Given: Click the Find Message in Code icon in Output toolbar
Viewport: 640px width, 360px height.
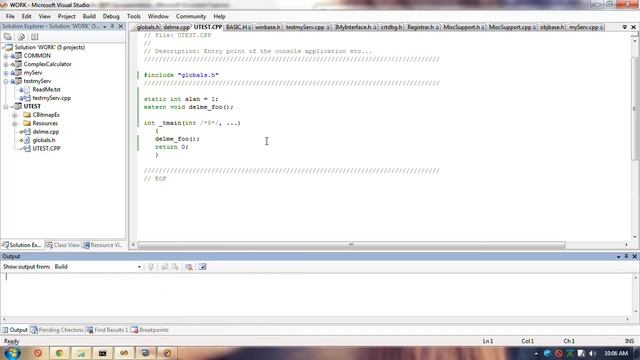Looking at the screenshot, I should [151, 267].
